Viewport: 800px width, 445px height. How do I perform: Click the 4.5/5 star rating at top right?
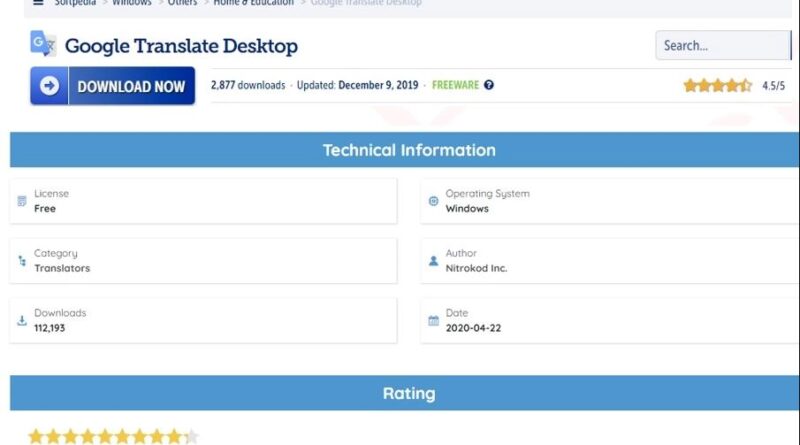pos(717,86)
